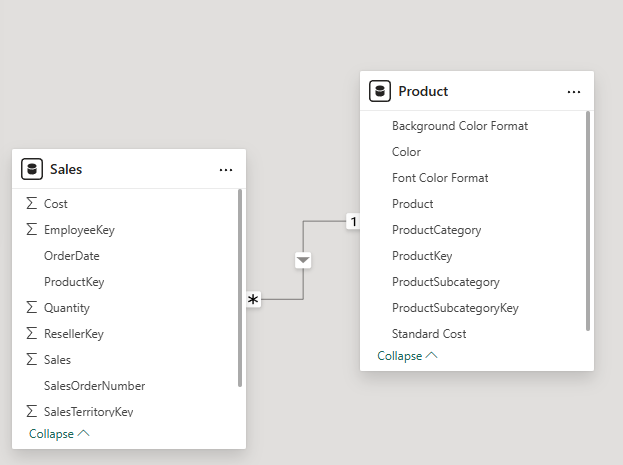Open the Product table more options menu

[574, 92]
